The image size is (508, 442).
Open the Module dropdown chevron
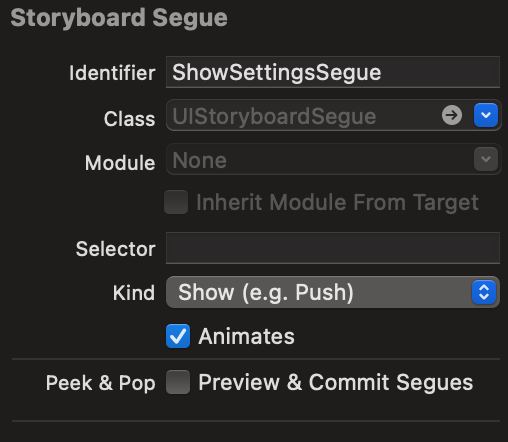point(486,159)
